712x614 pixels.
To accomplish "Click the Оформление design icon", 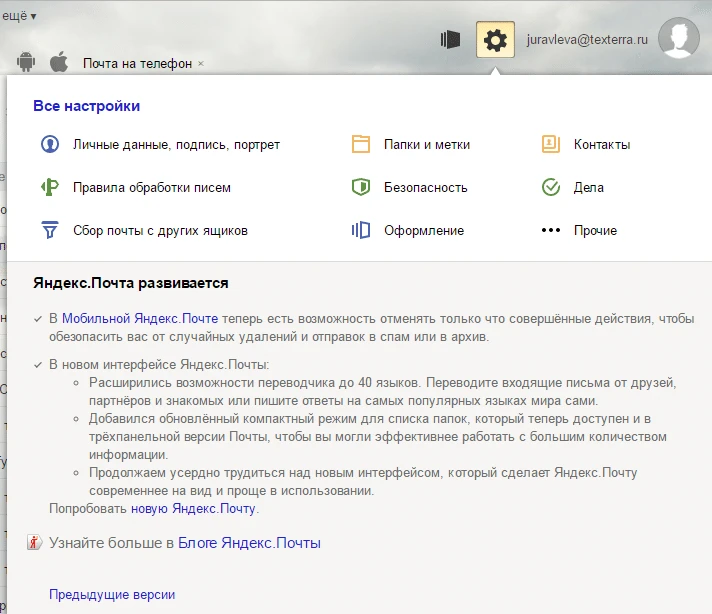I will (x=361, y=230).
